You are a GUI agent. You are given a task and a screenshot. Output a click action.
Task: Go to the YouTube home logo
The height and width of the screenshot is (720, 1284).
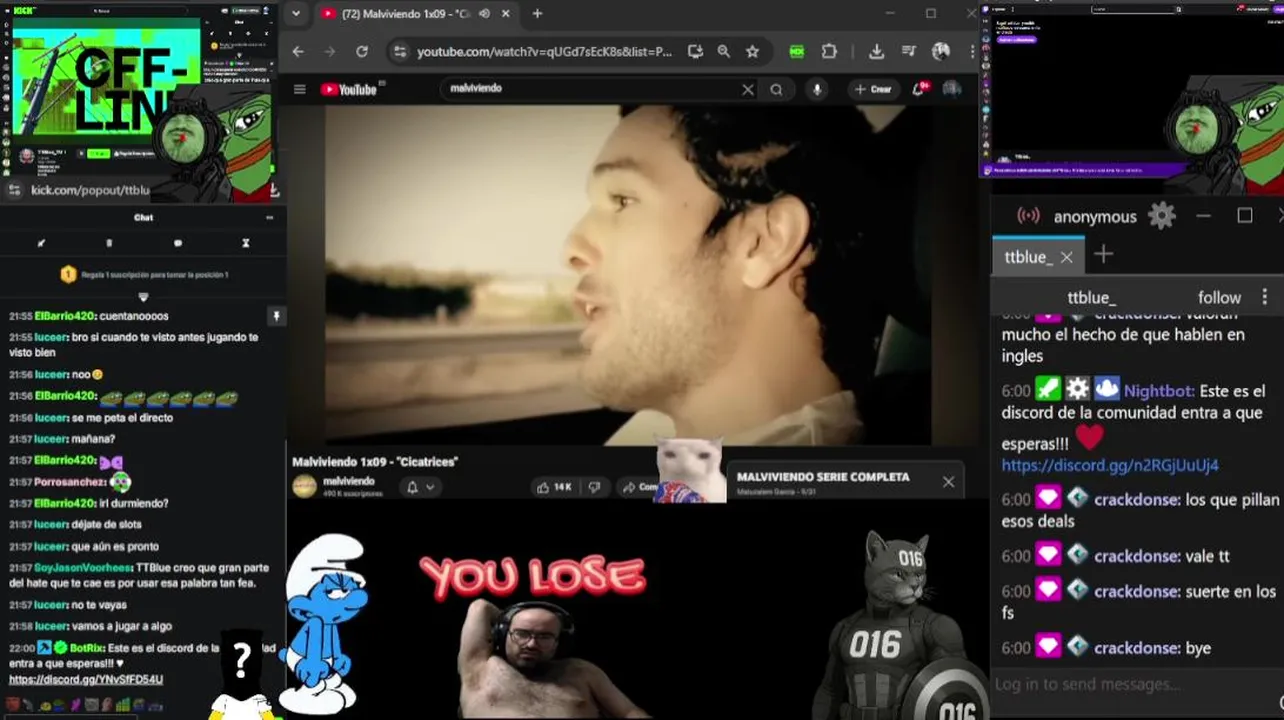349,90
